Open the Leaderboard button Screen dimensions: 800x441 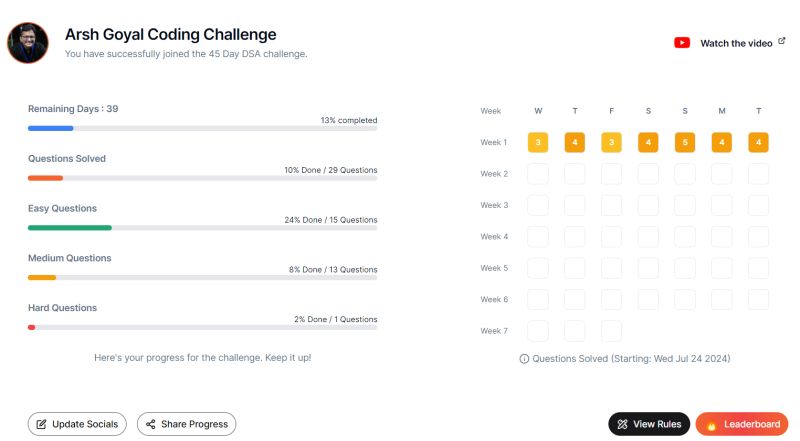(x=742, y=424)
